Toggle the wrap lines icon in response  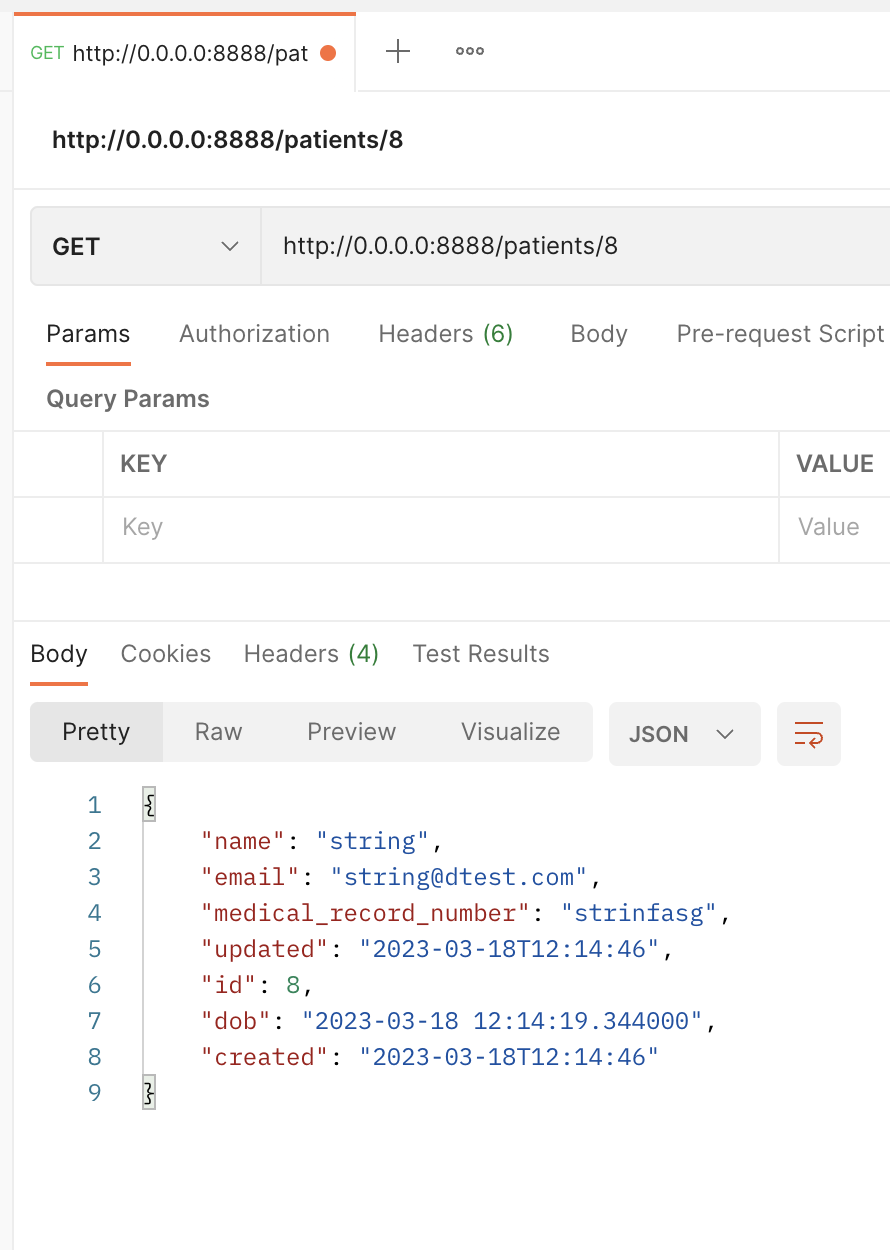pyautogui.click(x=808, y=734)
